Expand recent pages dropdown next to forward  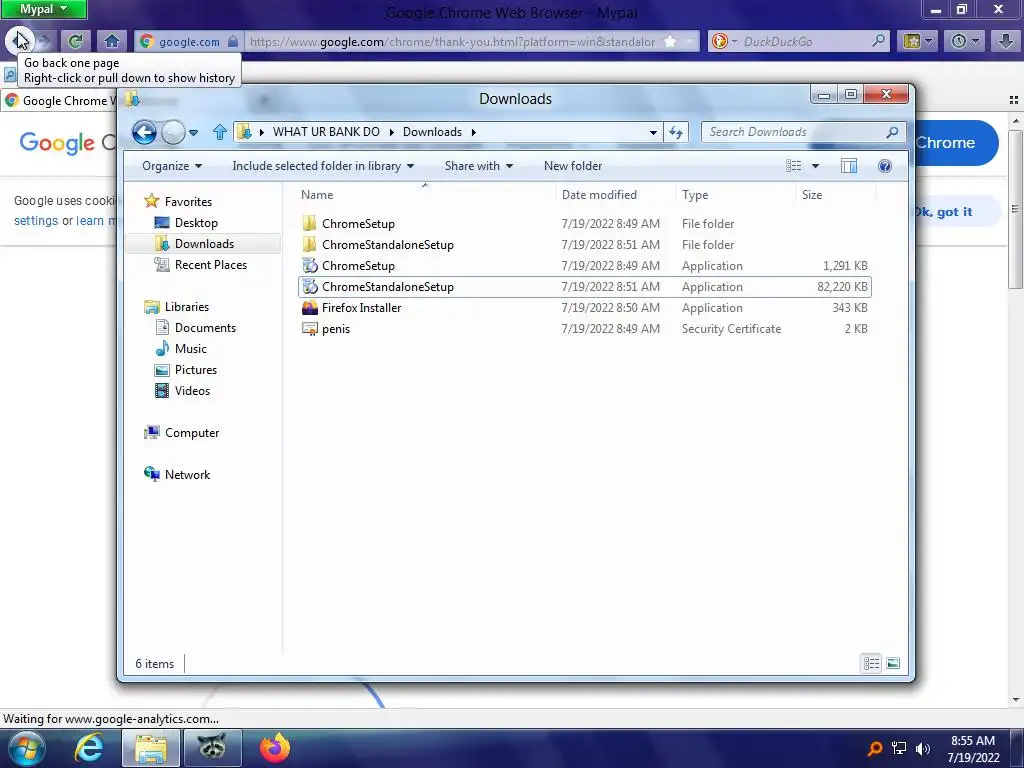coord(193,133)
